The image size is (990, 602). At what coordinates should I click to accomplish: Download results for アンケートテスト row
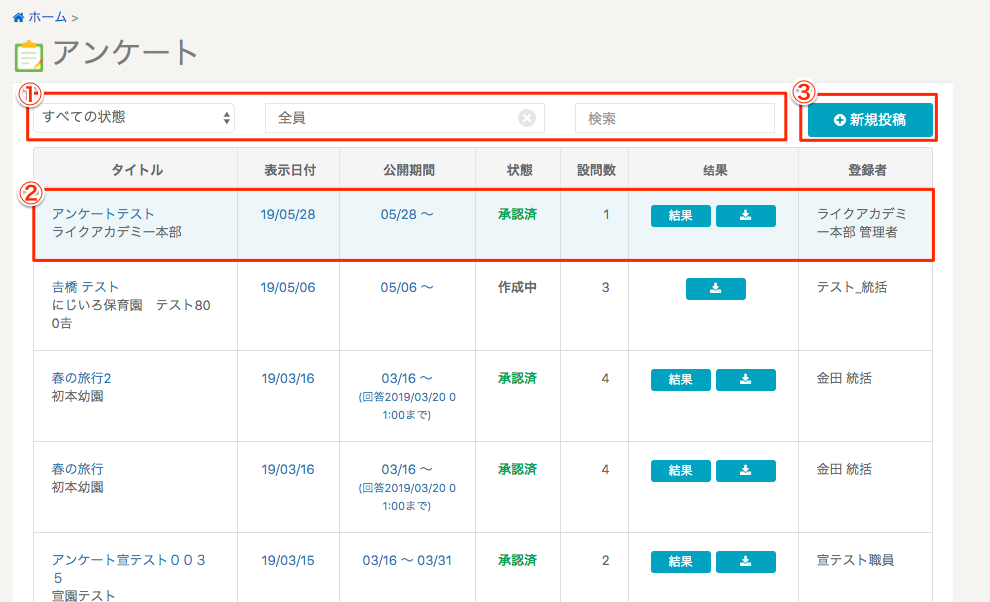[745, 216]
